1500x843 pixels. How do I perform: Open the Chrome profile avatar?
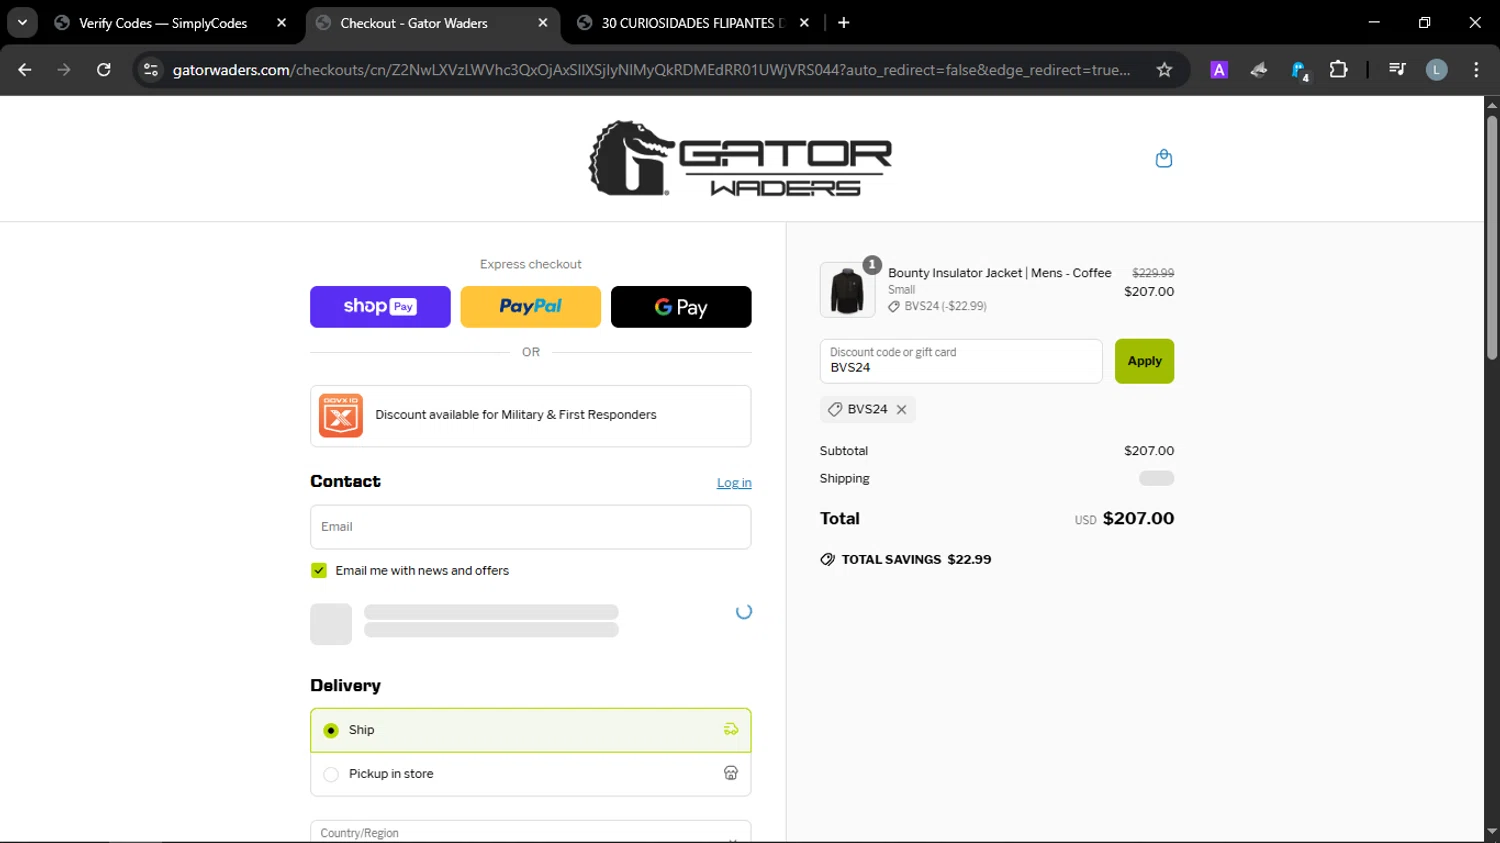tap(1436, 69)
